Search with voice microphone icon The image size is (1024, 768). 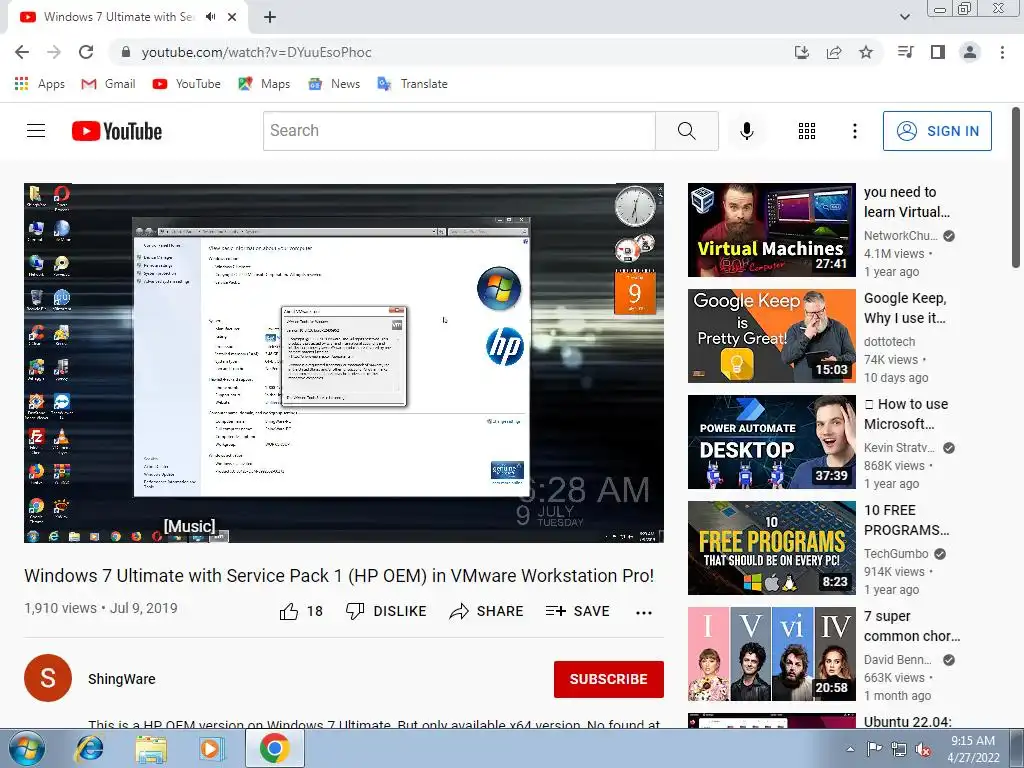point(747,131)
